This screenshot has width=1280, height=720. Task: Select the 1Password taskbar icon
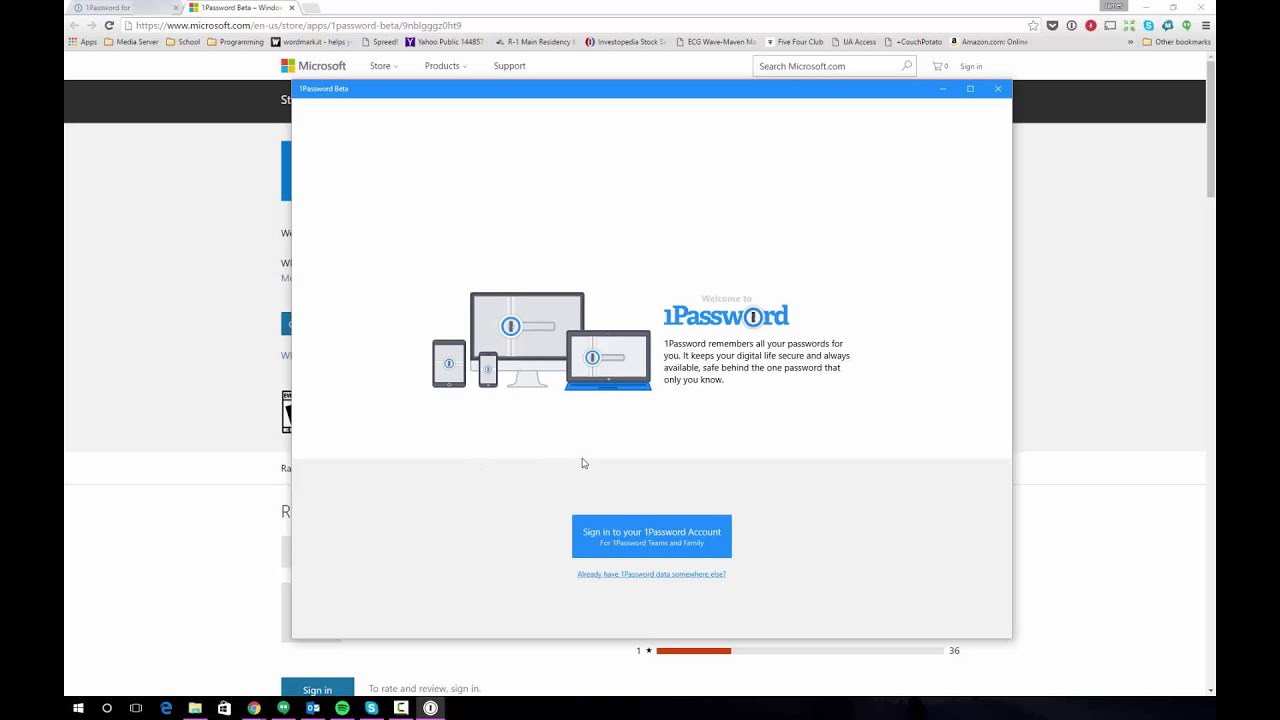point(430,708)
